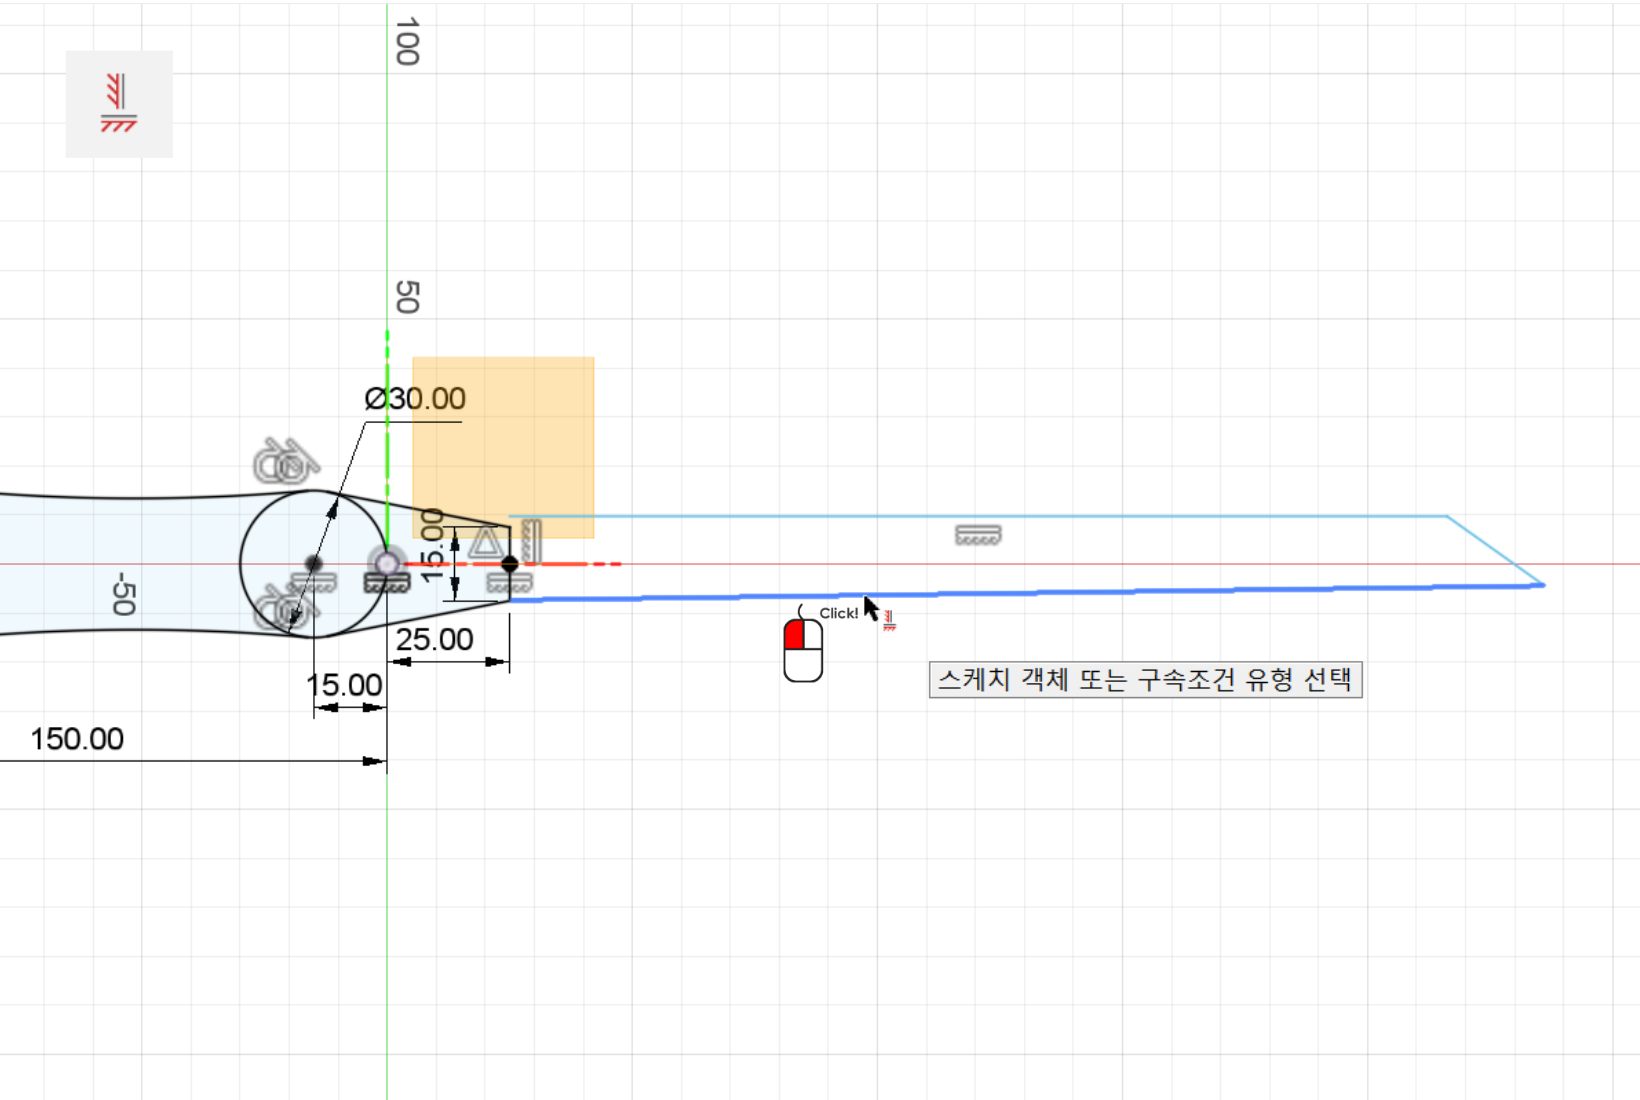Select the dashed red horizontal centerline segment
Image resolution: width=1640 pixels, height=1100 pixels.
pos(512,564)
